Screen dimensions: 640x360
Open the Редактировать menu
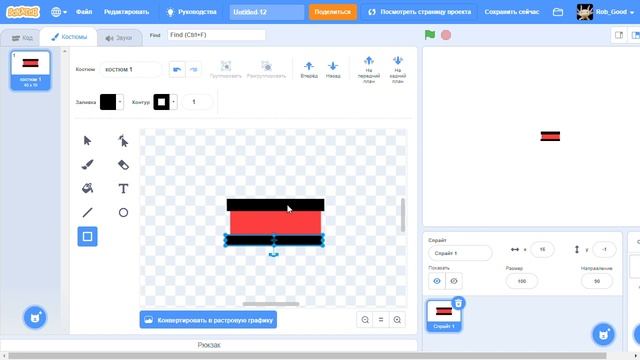[126, 12]
